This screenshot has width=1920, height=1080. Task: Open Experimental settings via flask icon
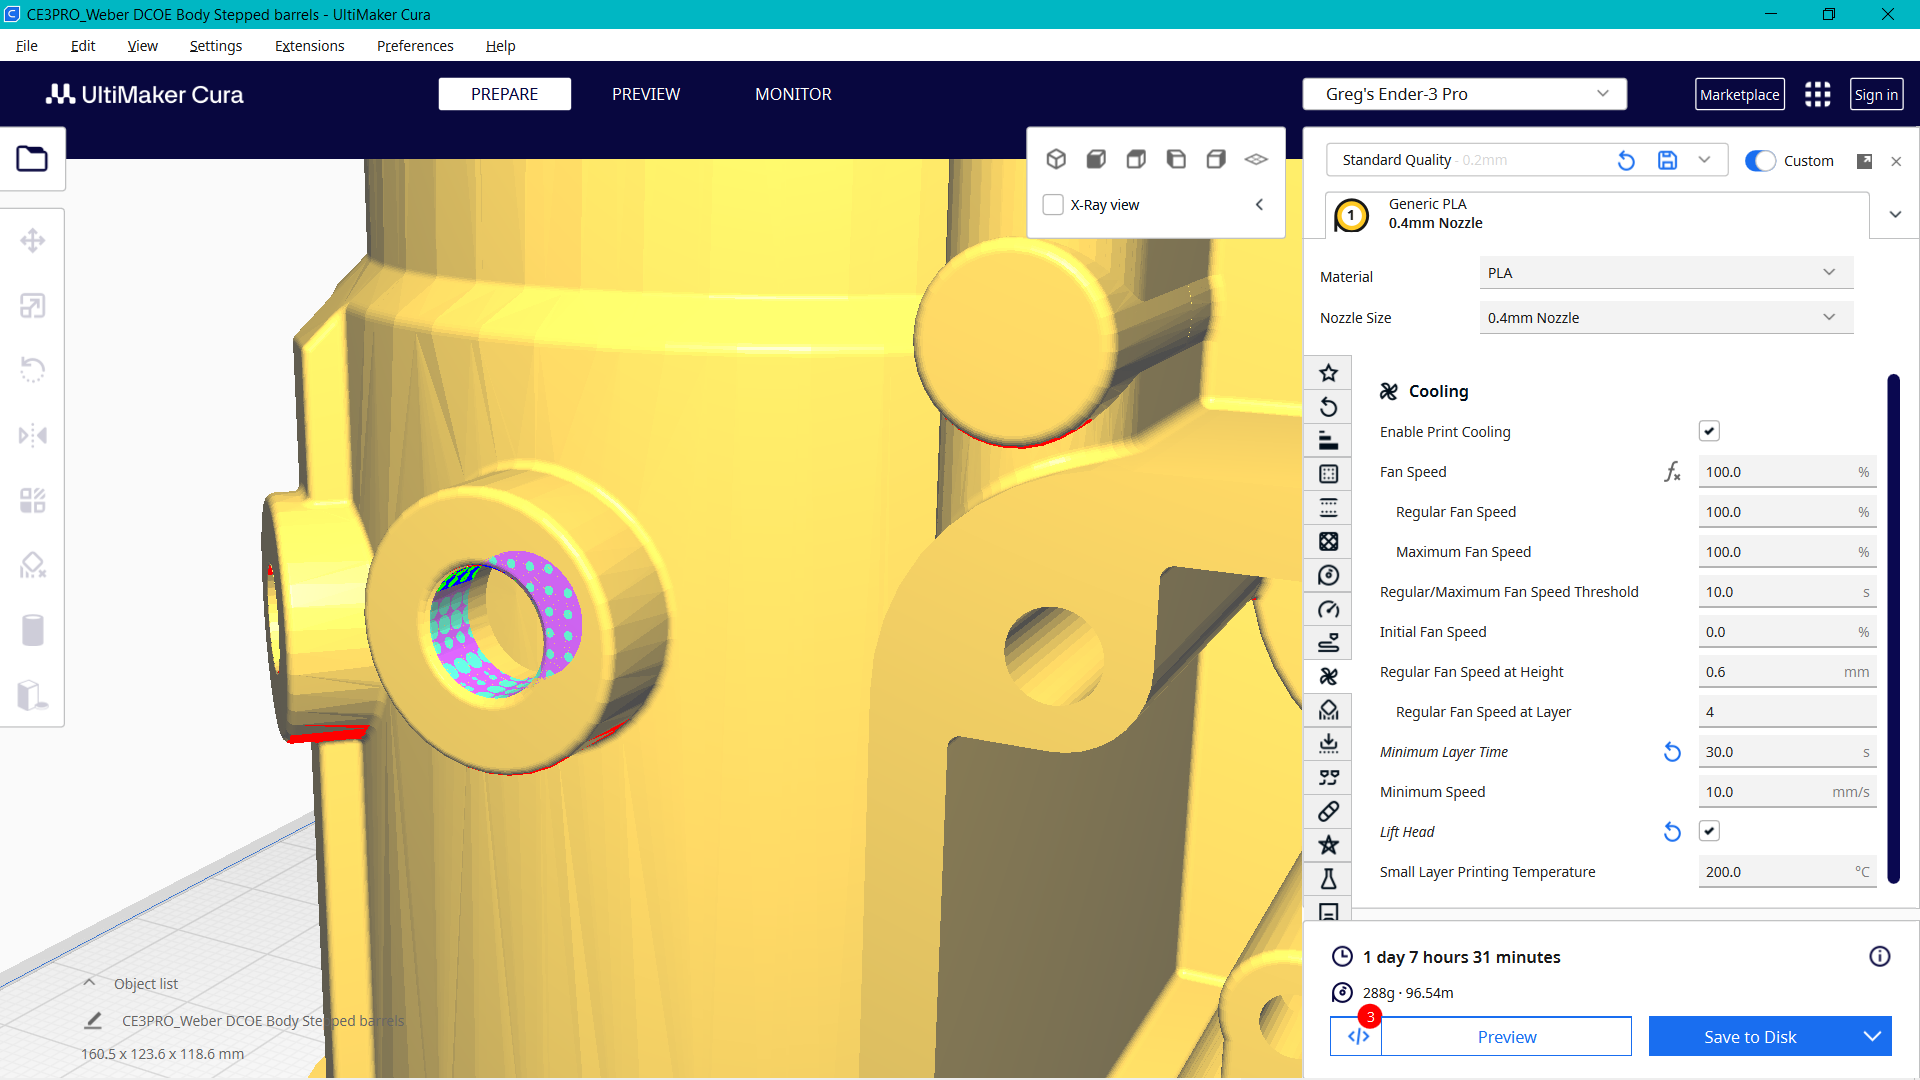(1328, 879)
